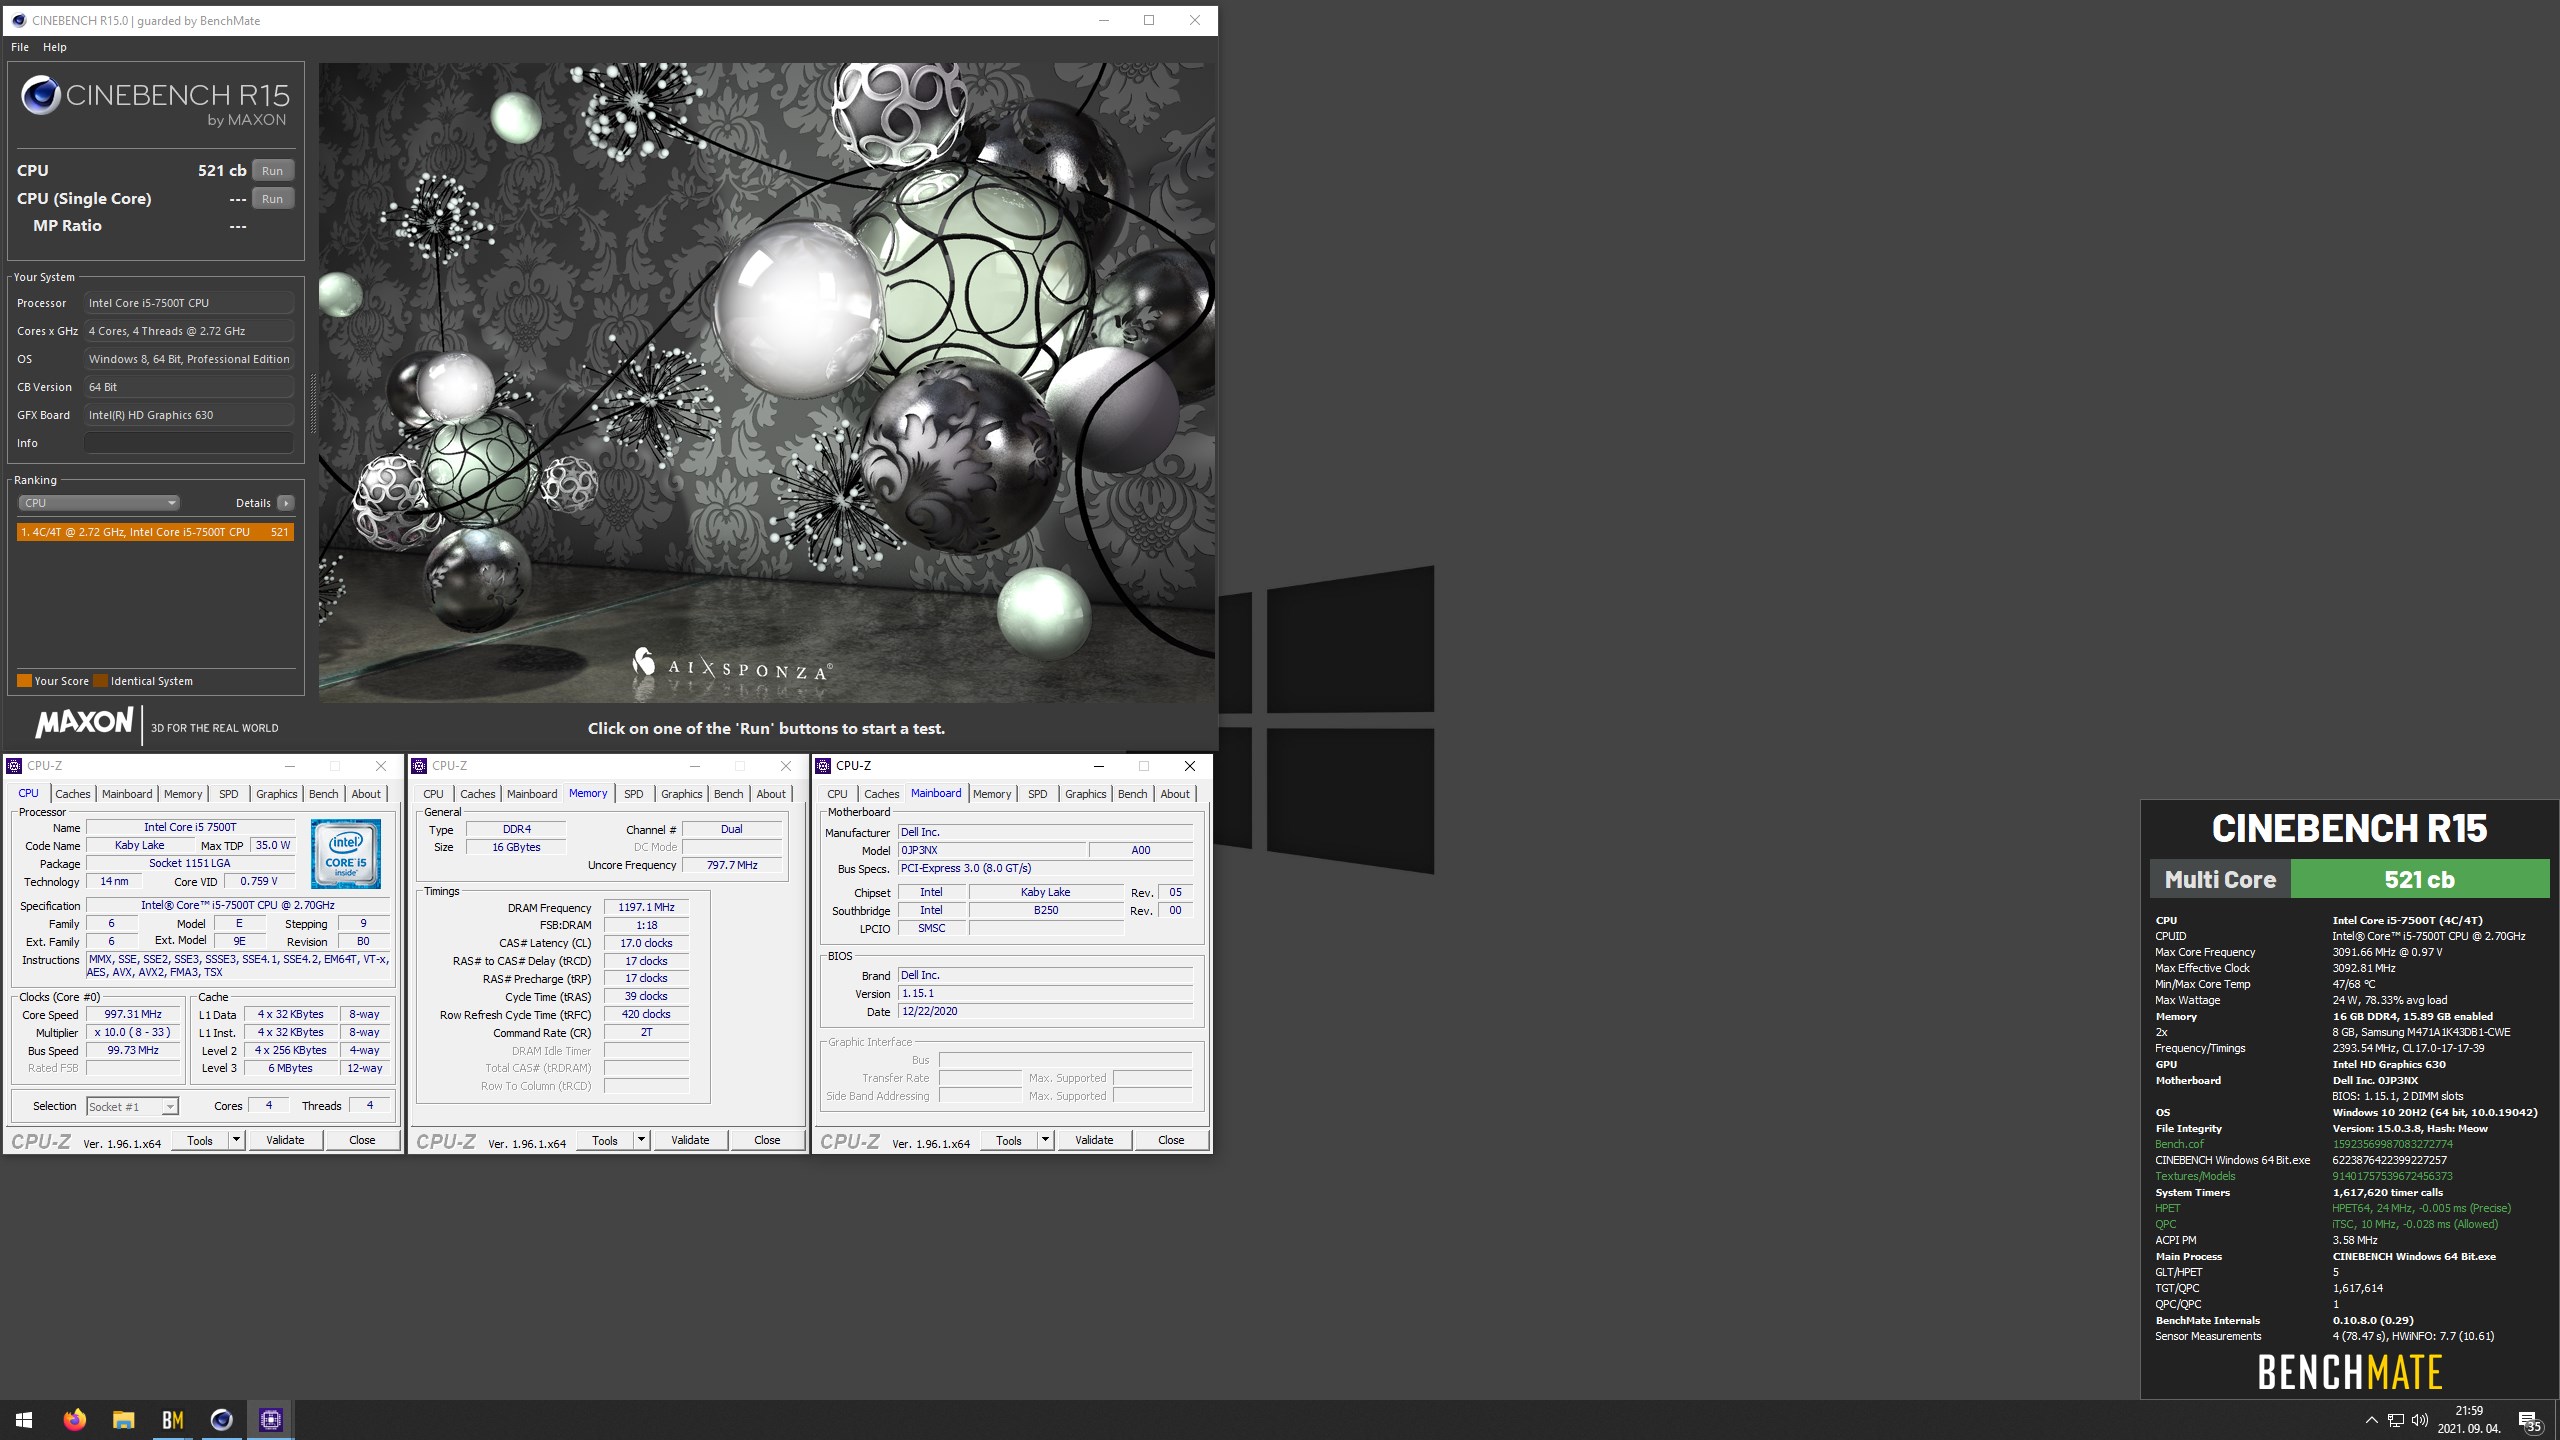
Task: Open Ranking CPU dropdown
Action: [98, 503]
